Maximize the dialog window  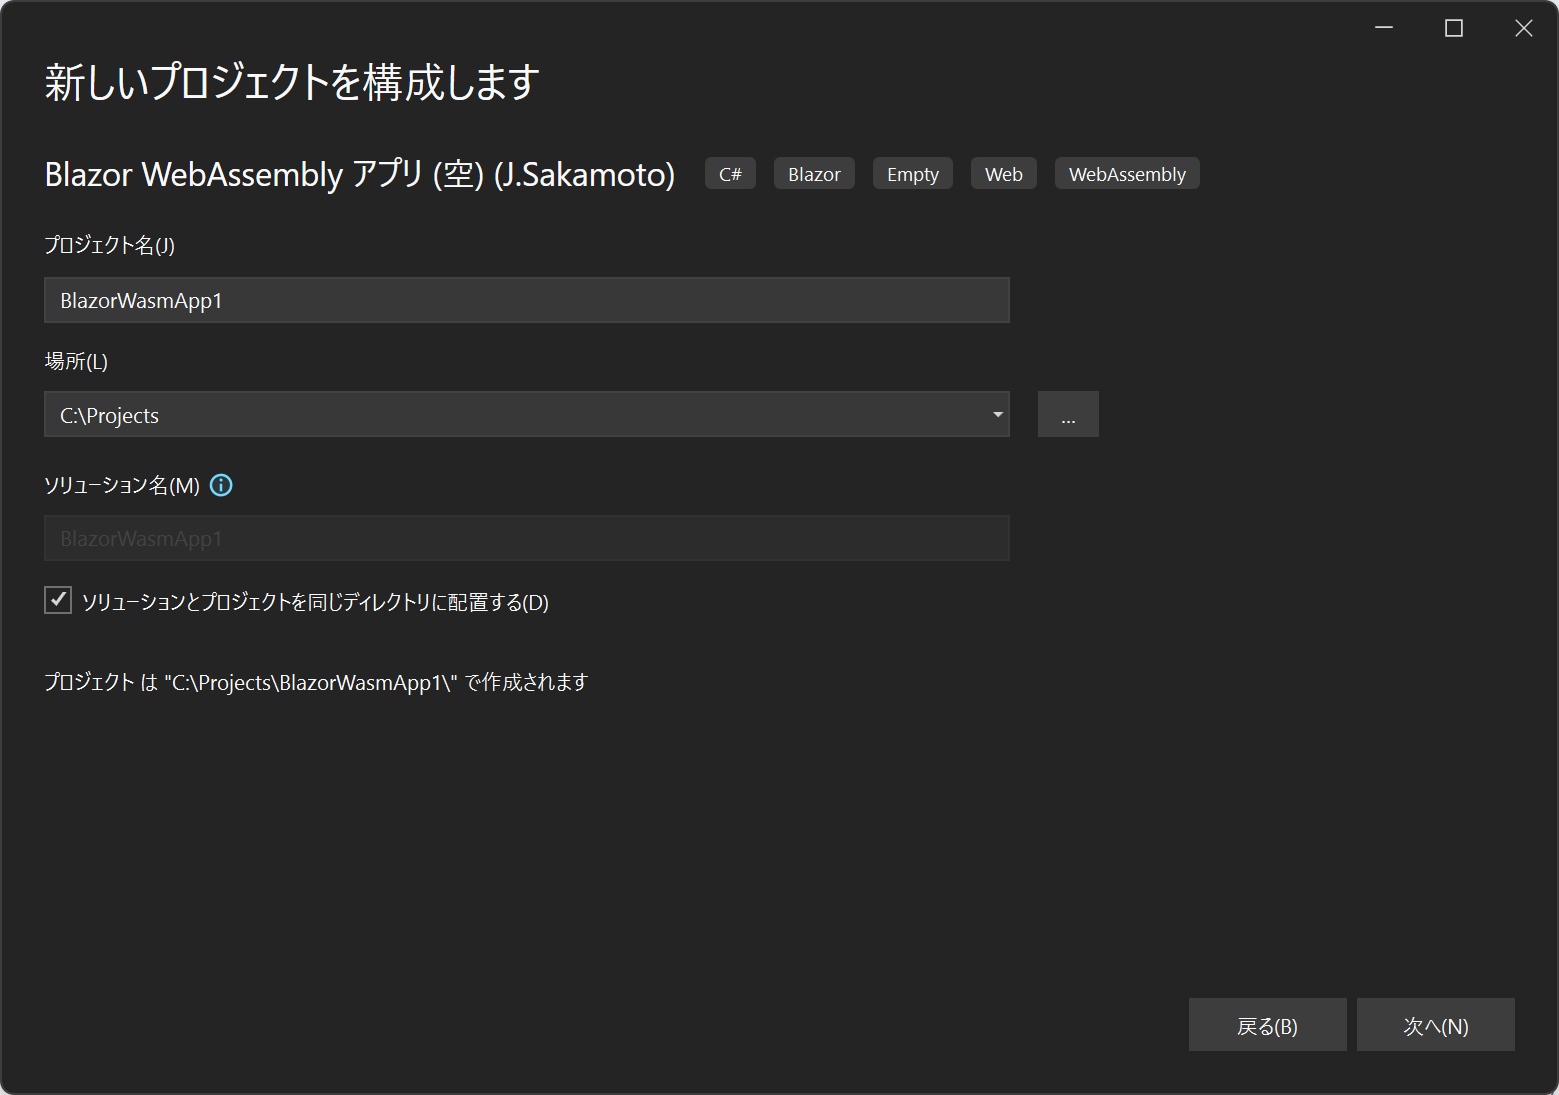(1454, 28)
